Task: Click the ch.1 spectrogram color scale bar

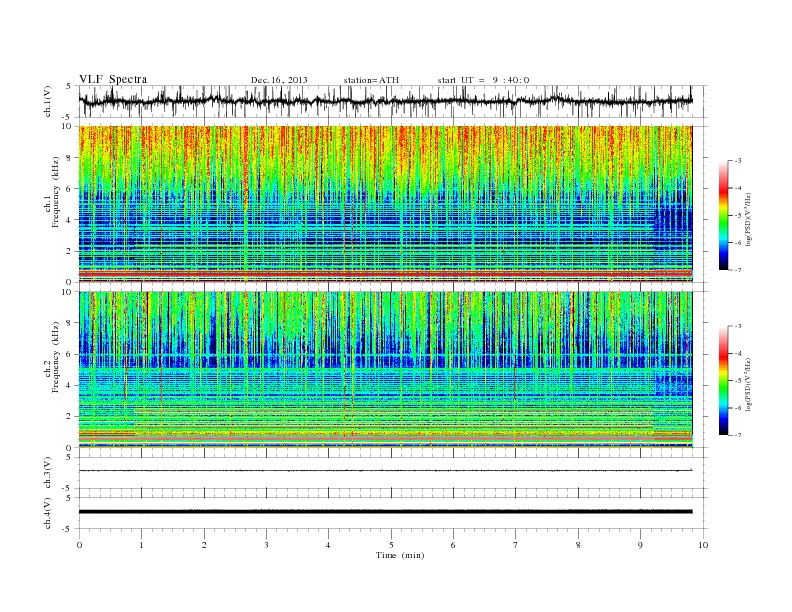Action: pyautogui.click(x=724, y=215)
